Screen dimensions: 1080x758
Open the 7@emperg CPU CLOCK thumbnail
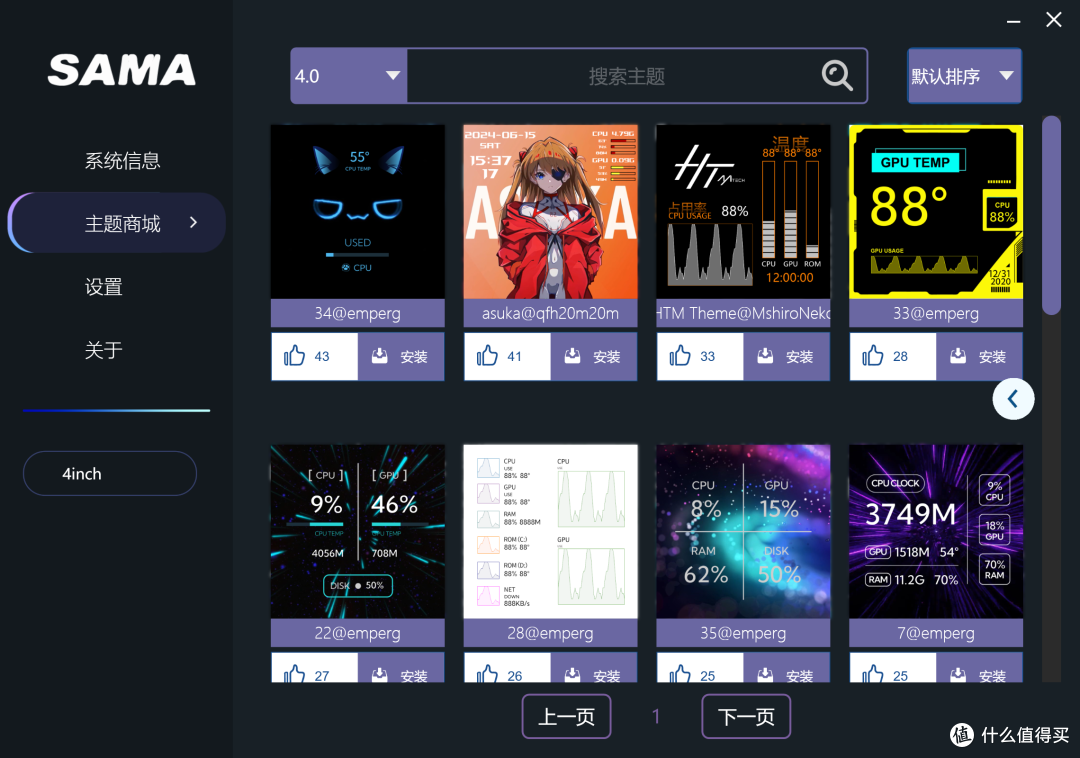tap(936, 531)
